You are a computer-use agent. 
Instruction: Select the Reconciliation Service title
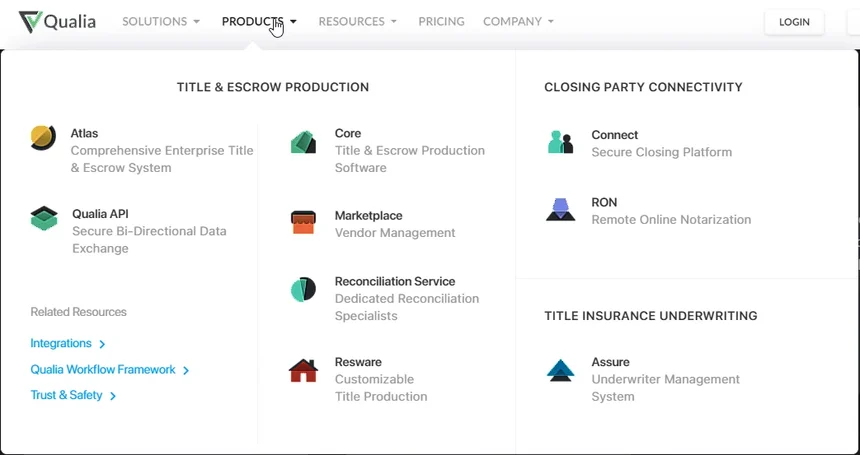pyautogui.click(x=395, y=281)
